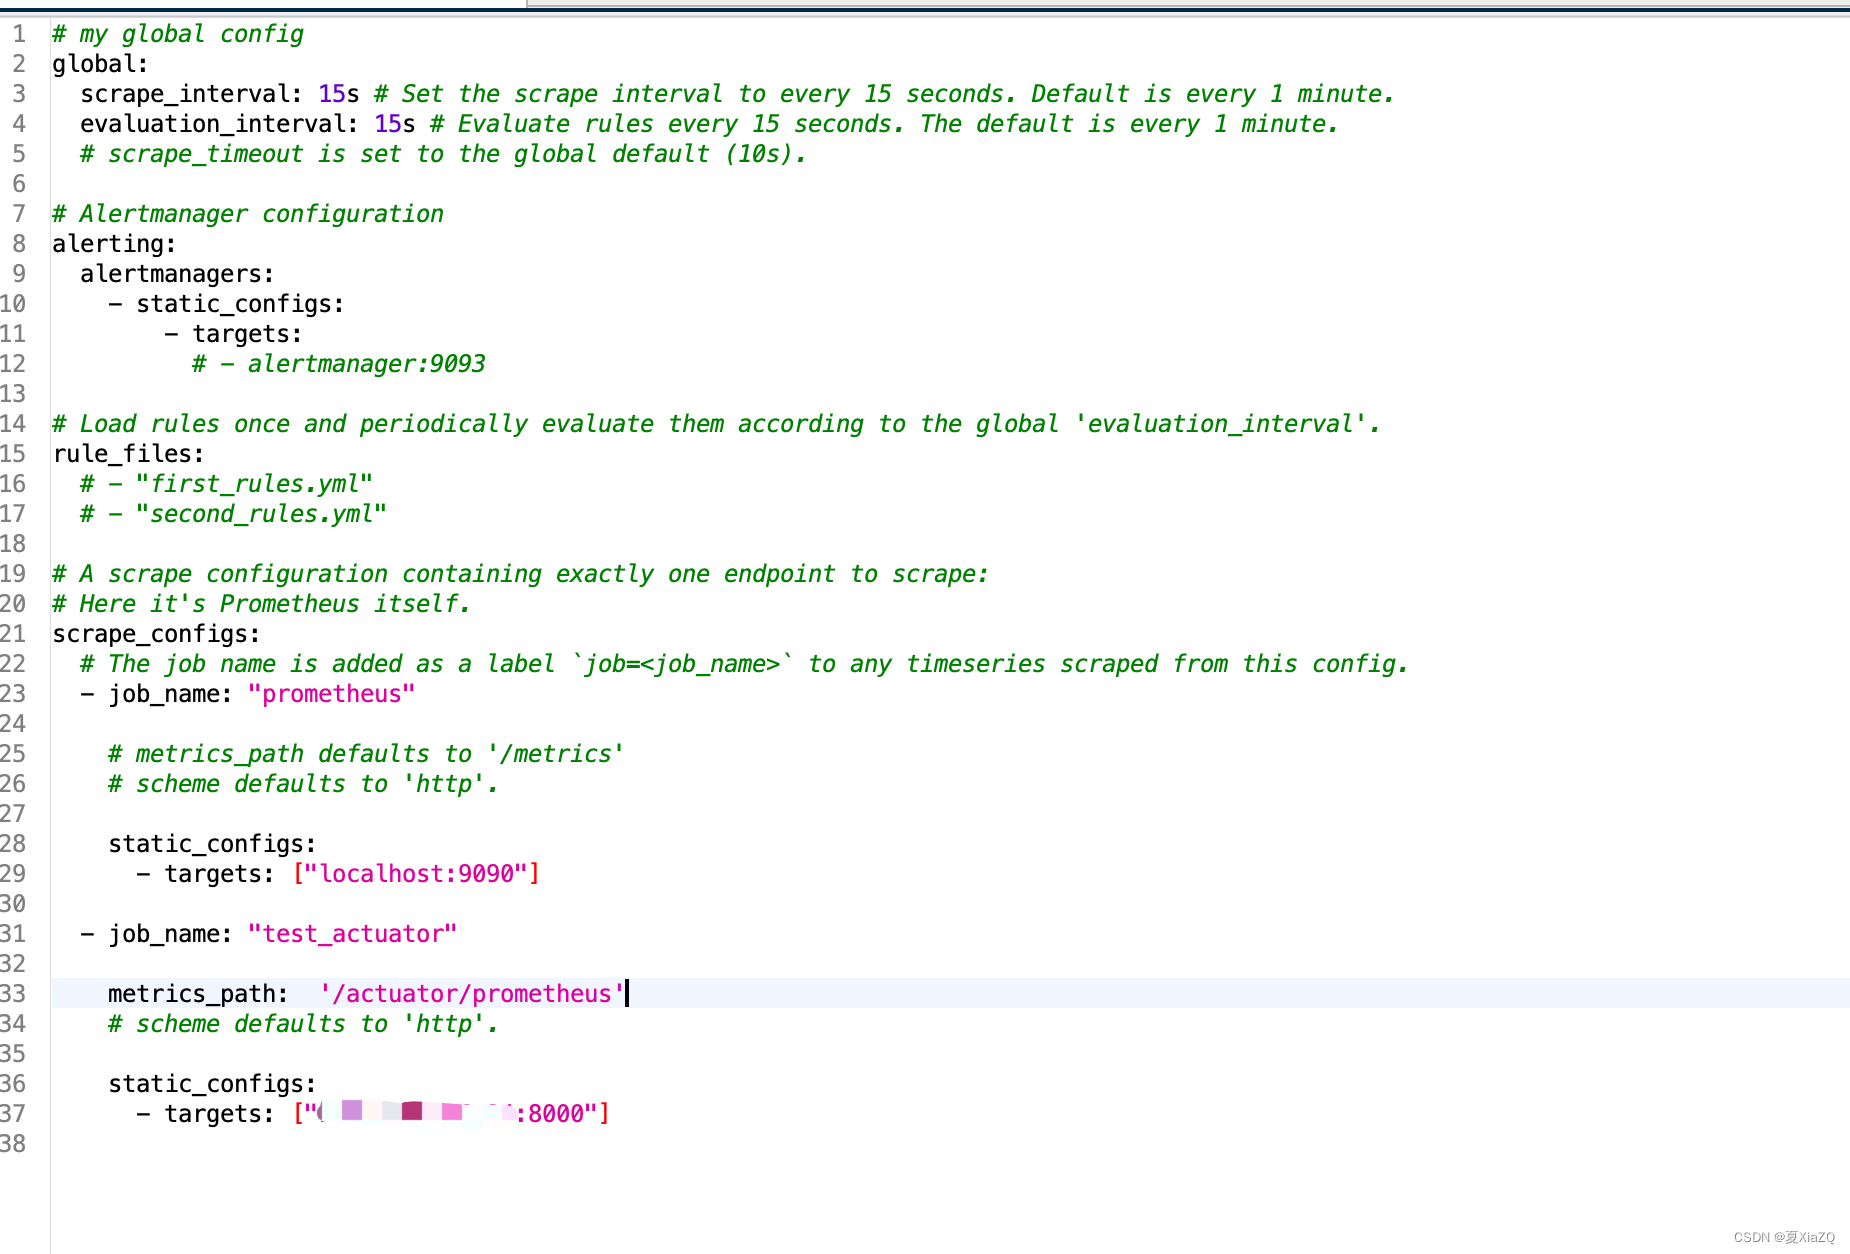Click '"second_rules.yml"' comment line
Screen dimensions: 1850x1254
(233, 514)
